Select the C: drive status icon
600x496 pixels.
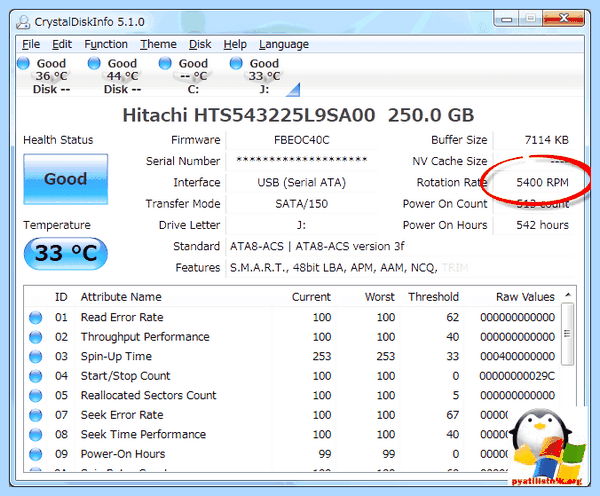pyautogui.click(x=186, y=76)
